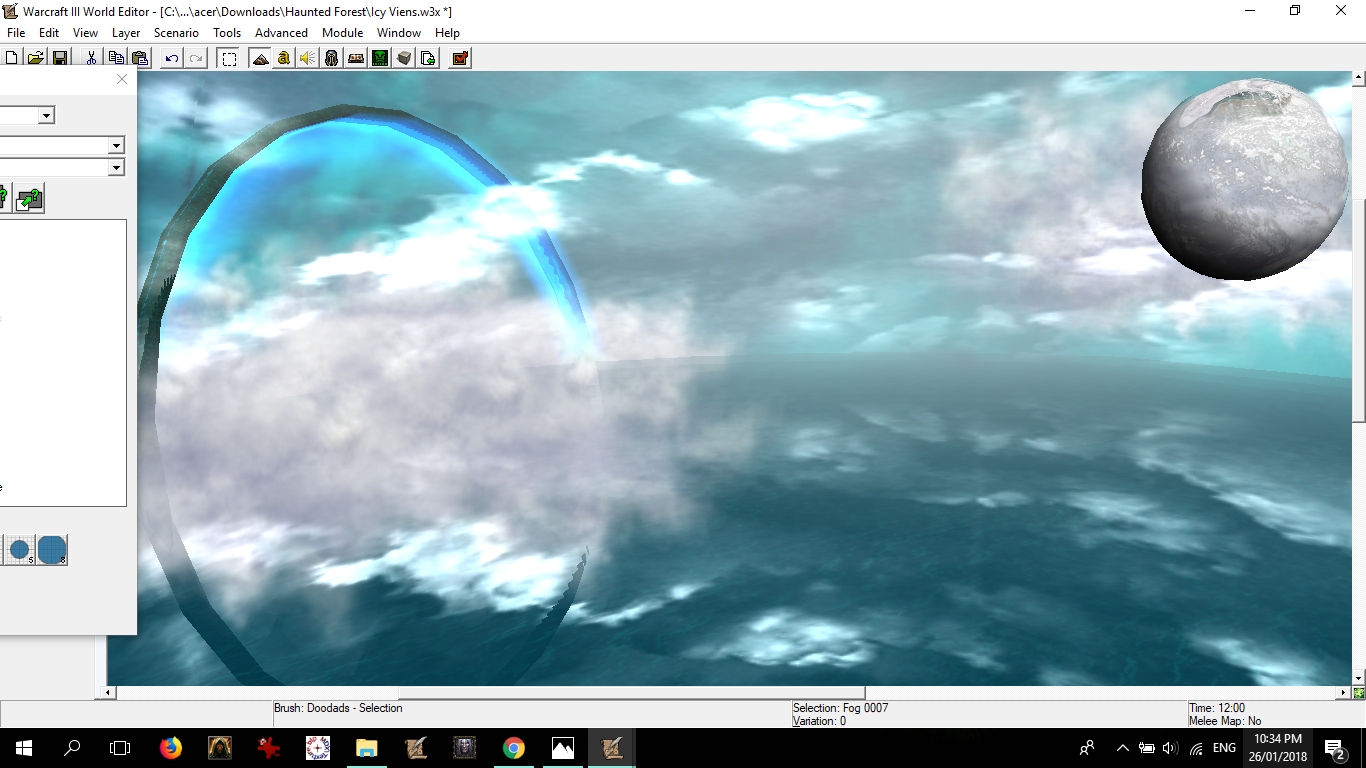Select the smaller circle brush size in palette
Viewport: 1366px width, 768px height.
(19, 550)
